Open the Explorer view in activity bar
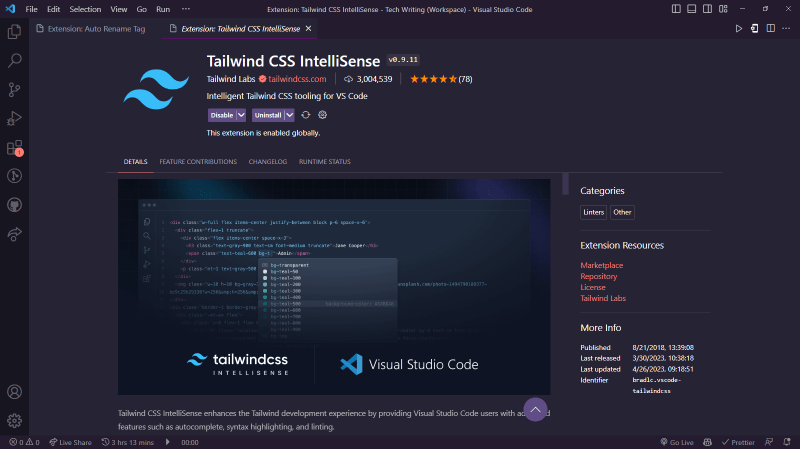This screenshot has height=449, width=800. coord(14,32)
